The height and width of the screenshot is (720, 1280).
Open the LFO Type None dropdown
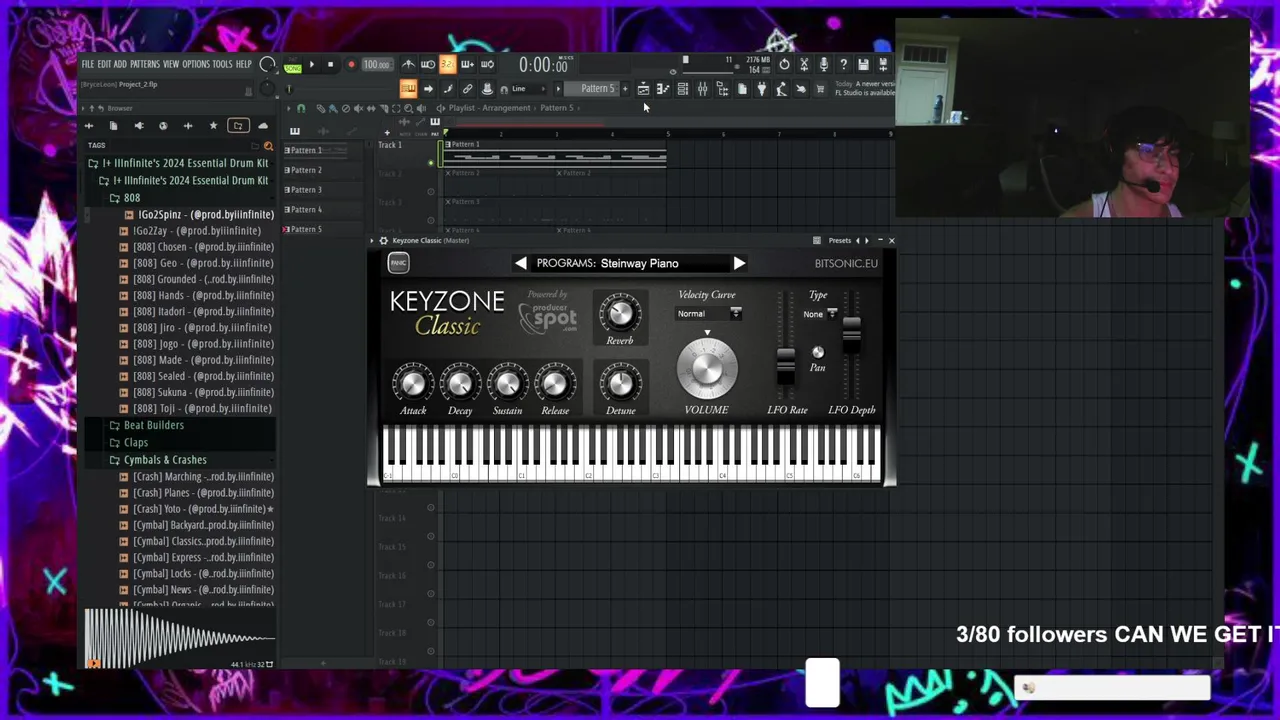820,314
